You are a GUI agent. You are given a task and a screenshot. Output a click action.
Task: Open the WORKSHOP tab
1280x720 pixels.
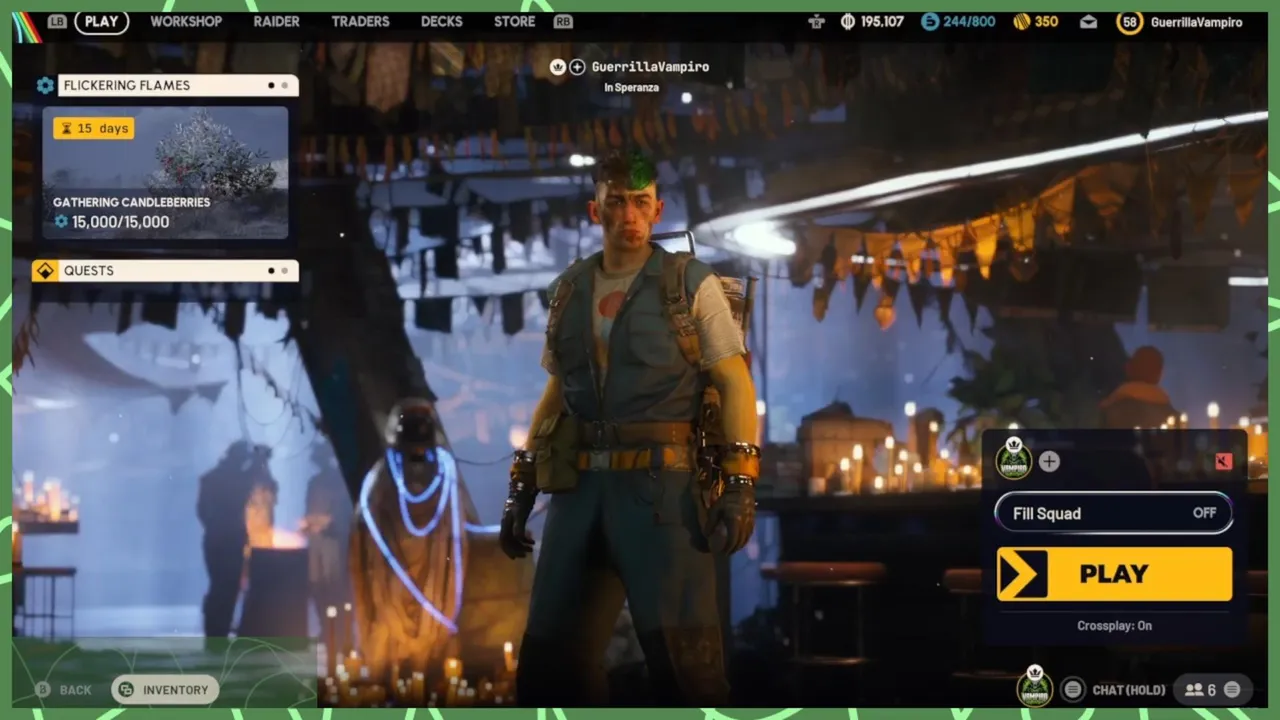point(186,21)
